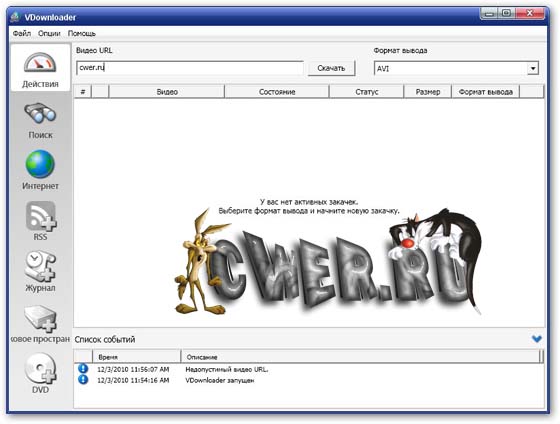This screenshot has height=424, width=560.
Task: Open the Формат вывода AVI dropdown
Action: click(532, 68)
